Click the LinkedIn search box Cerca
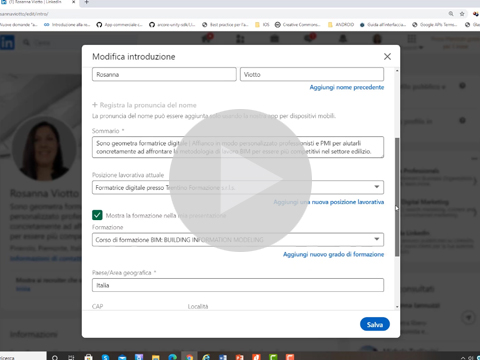This screenshot has height=360, width=480. (80, 43)
